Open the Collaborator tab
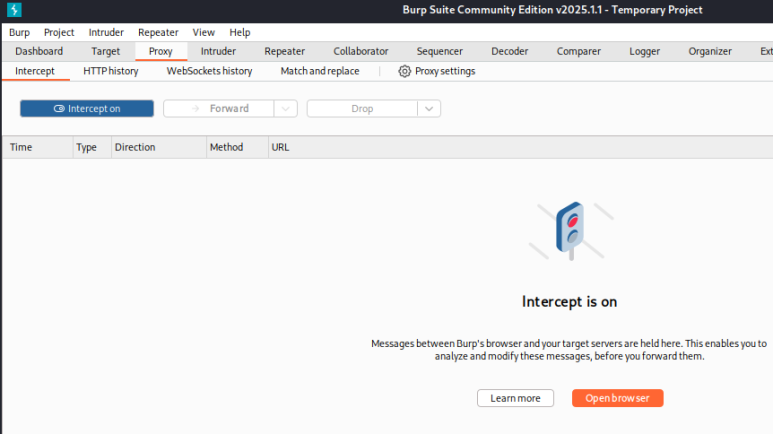Viewport: 773px width, 434px height. [x=361, y=51]
